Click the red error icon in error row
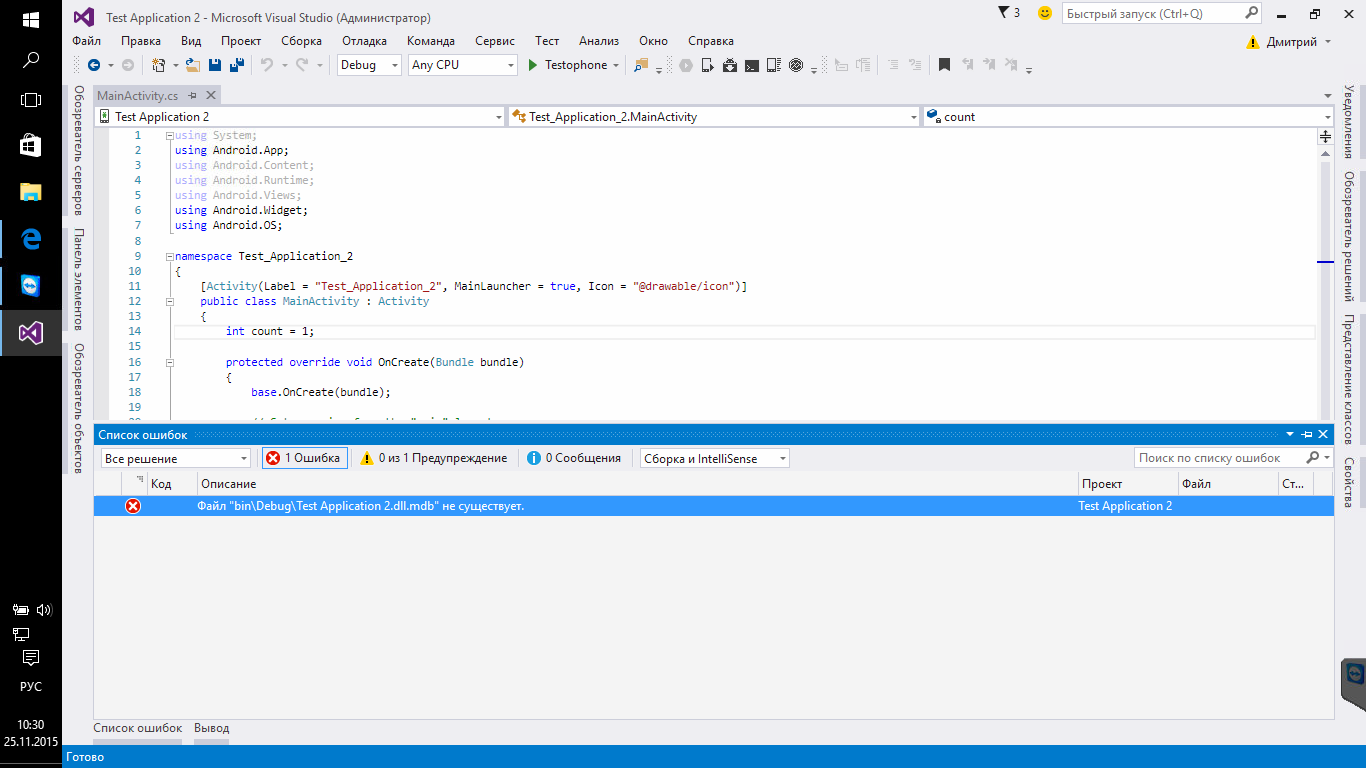1366x768 pixels. click(x=132, y=506)
